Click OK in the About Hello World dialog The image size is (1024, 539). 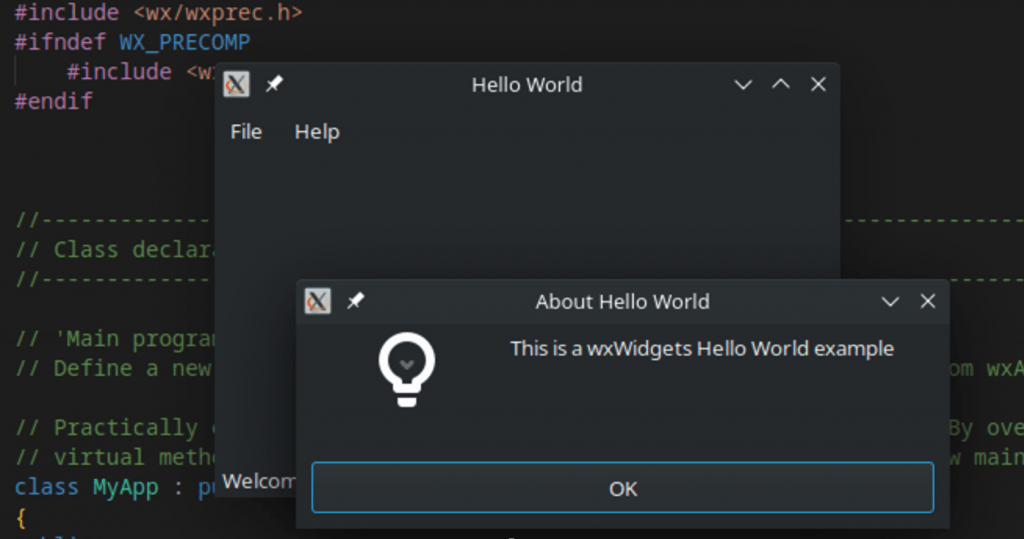[622, 487]
